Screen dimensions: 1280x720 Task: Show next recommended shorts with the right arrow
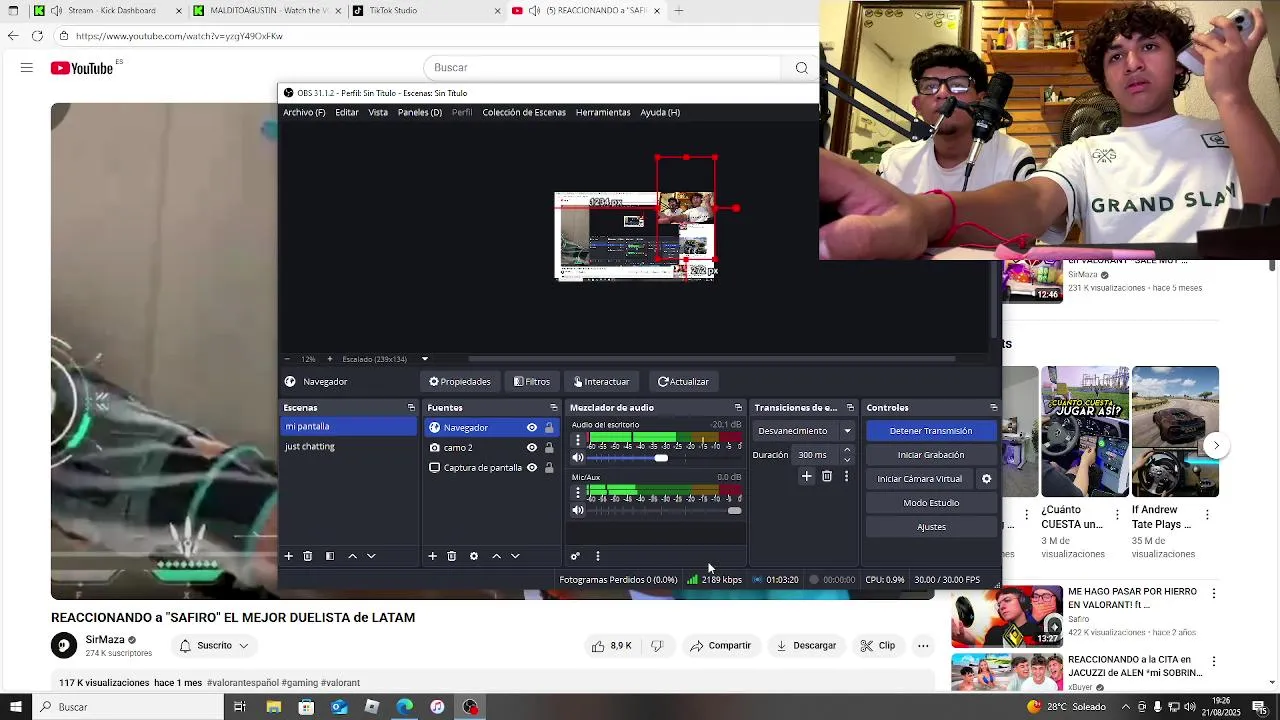click(x=1216, y=446)
